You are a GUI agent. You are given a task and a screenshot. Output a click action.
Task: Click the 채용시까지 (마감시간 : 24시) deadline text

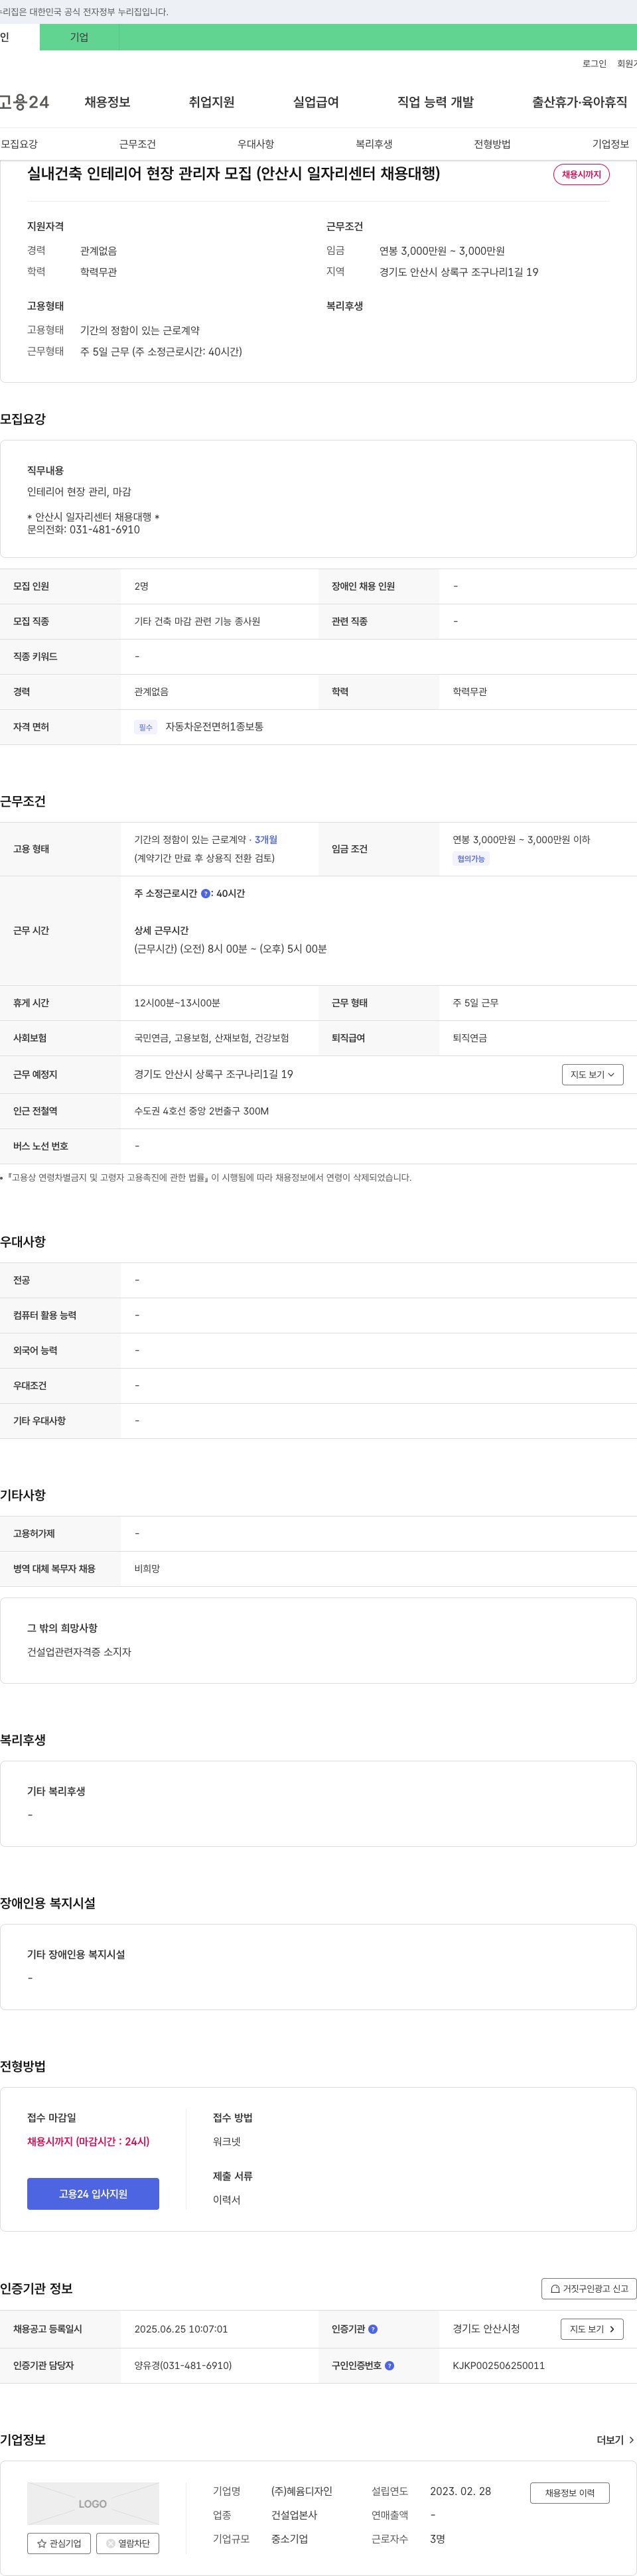(88, 2141)
